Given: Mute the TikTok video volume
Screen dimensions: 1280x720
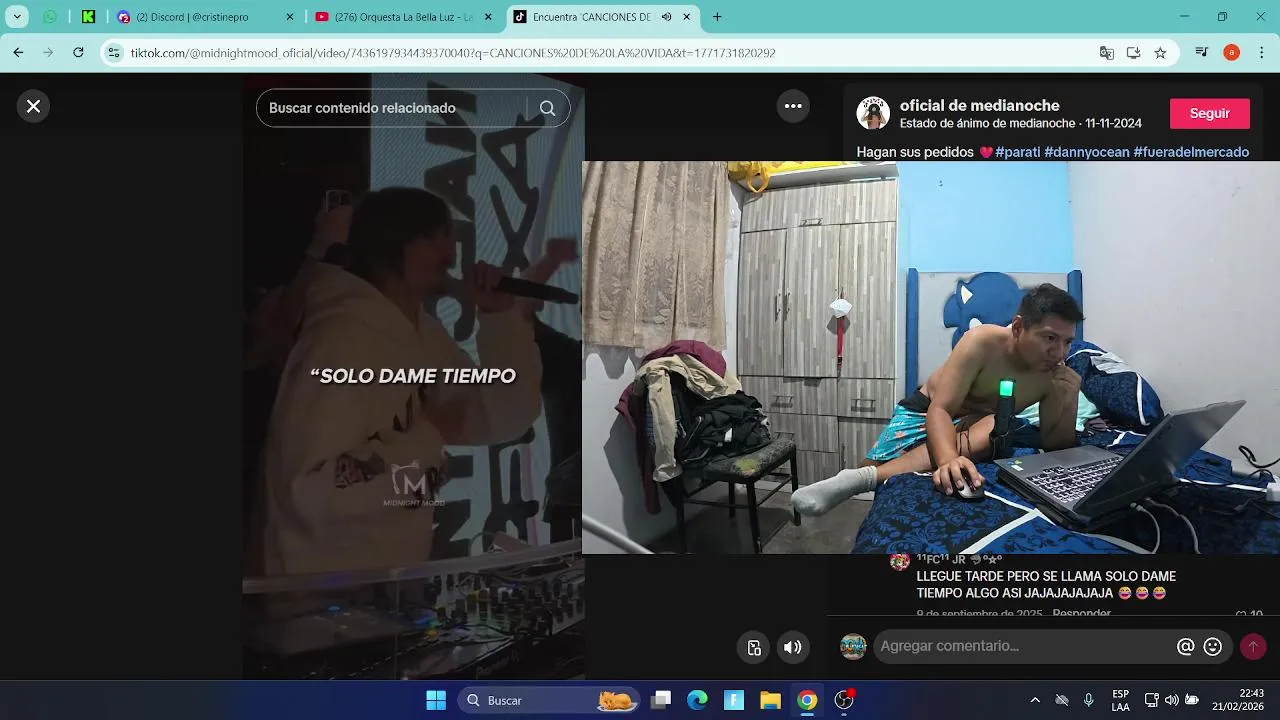Looking at the screenshot, I should [792, 647].
